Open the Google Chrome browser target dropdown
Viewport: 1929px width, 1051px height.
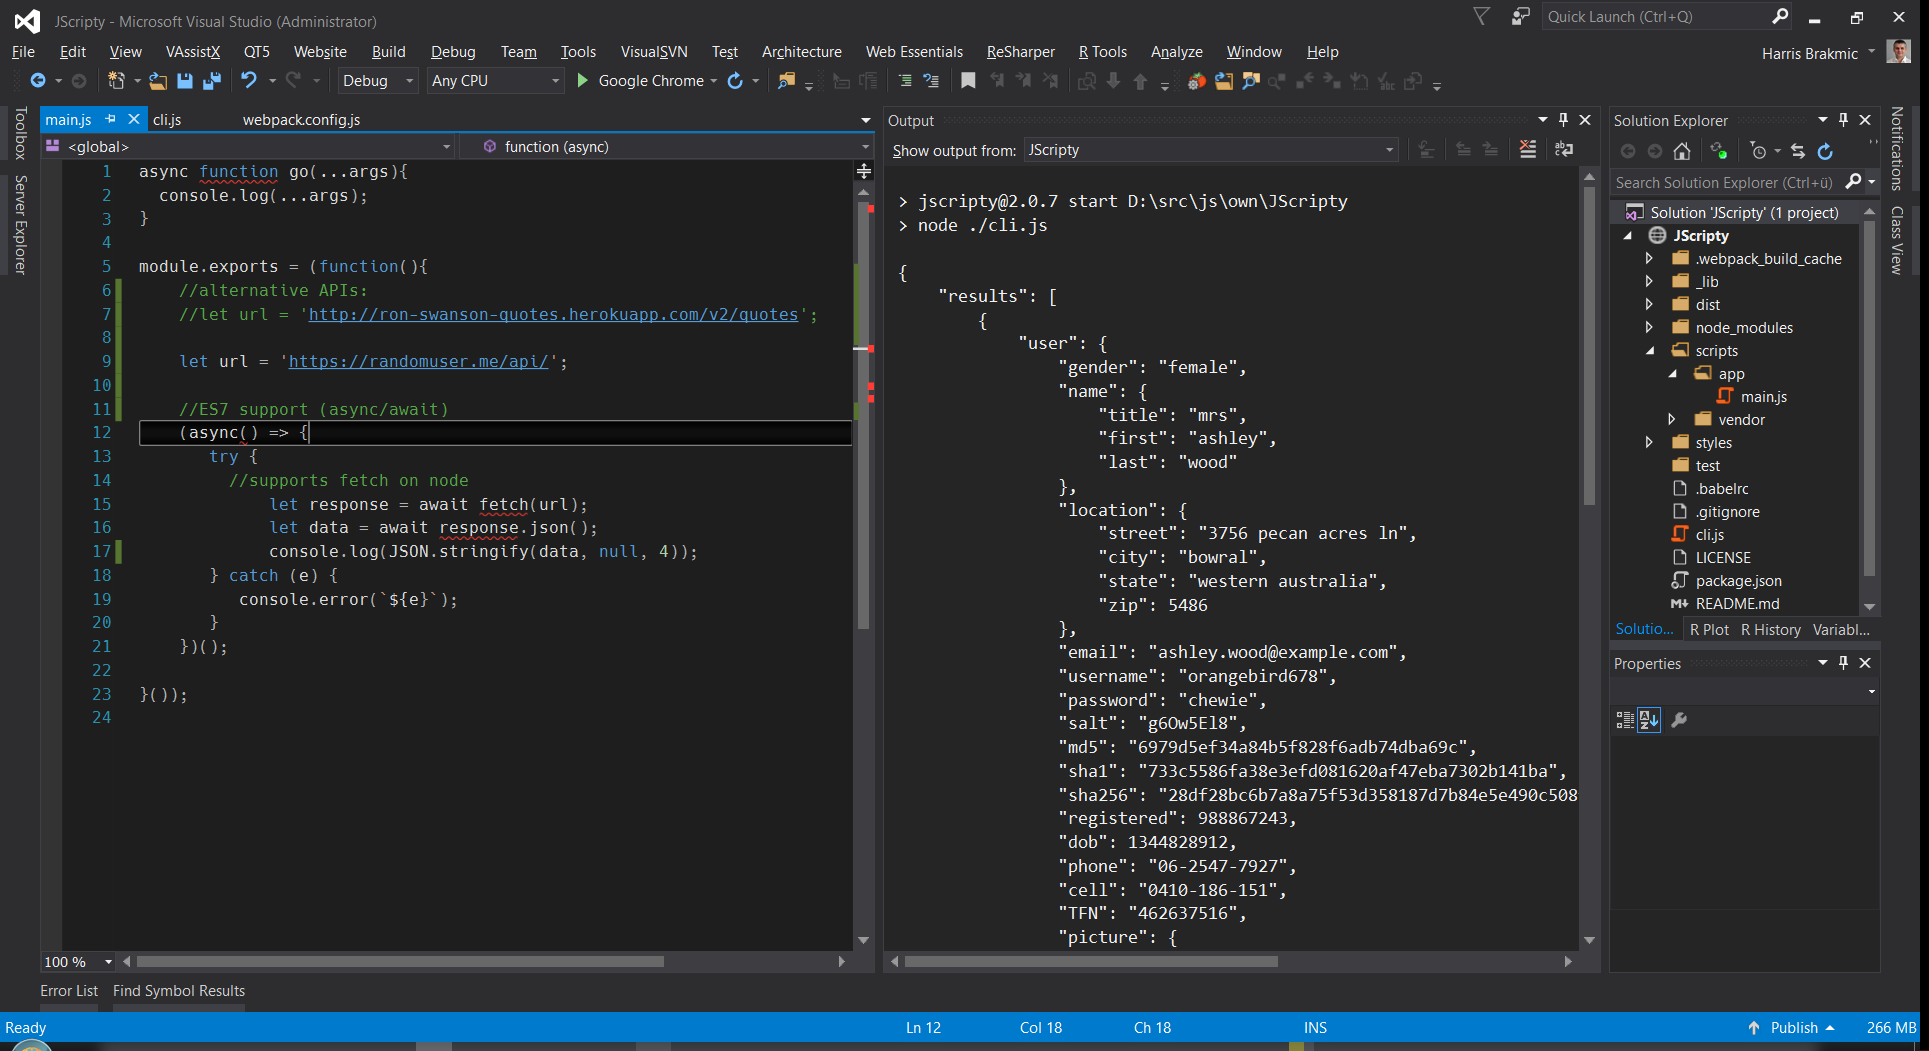click(714, 81)
